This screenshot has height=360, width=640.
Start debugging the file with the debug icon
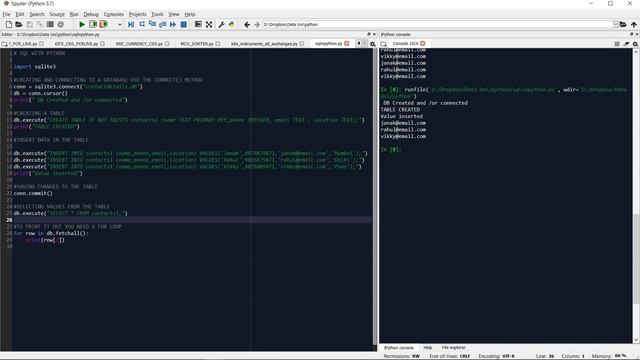point(131,24)
